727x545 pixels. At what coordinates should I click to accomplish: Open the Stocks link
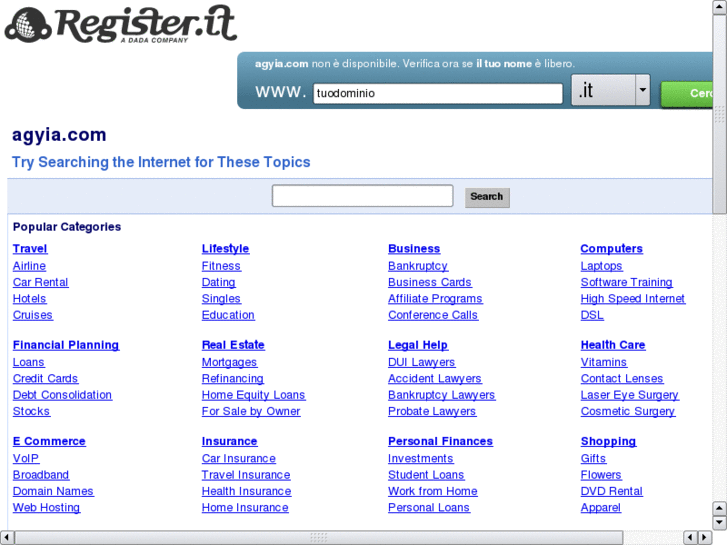(31, 411)
